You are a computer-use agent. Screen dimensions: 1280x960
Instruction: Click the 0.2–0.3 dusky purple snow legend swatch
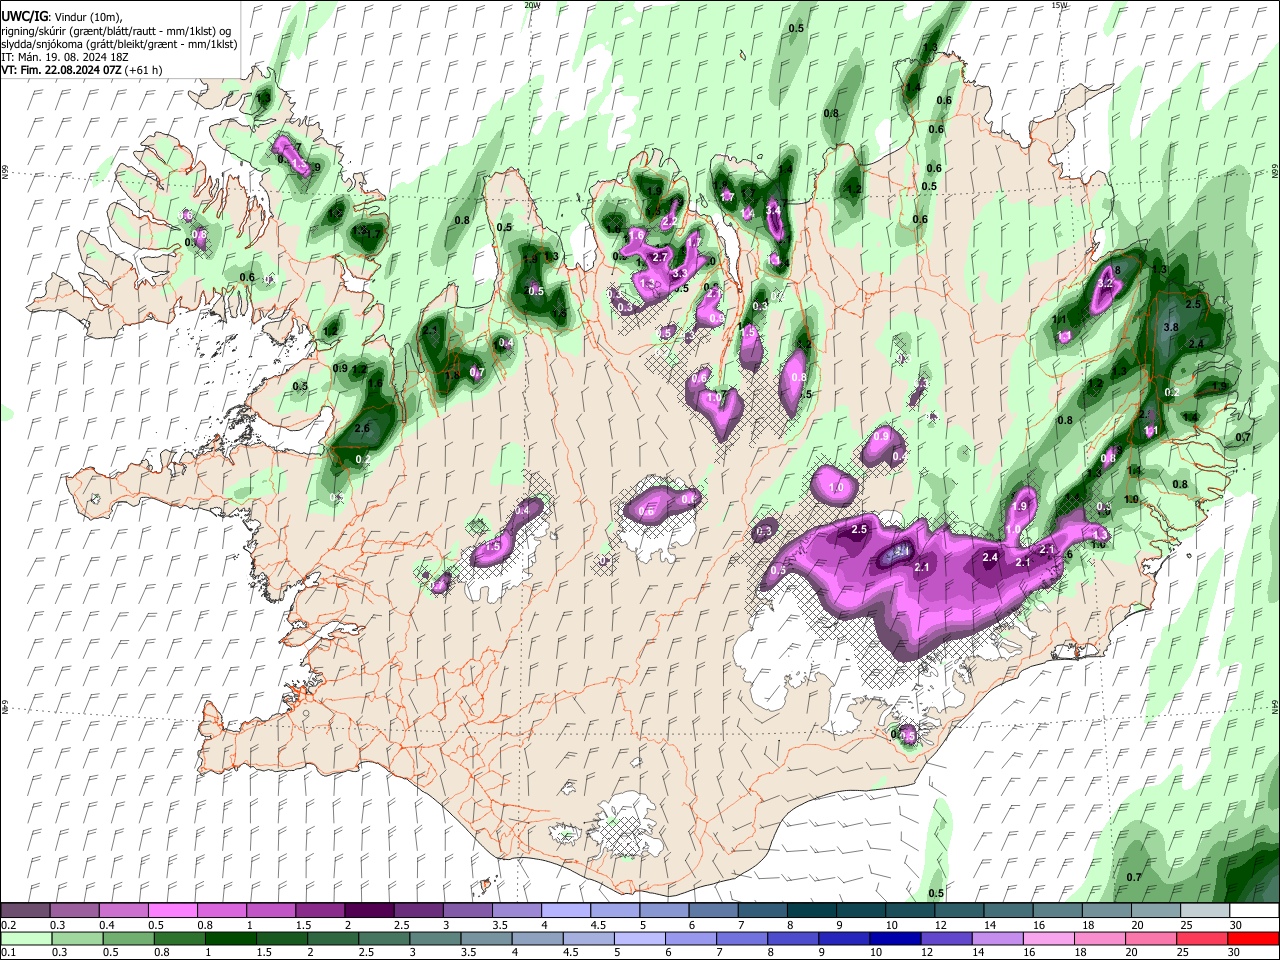point(25,911)
